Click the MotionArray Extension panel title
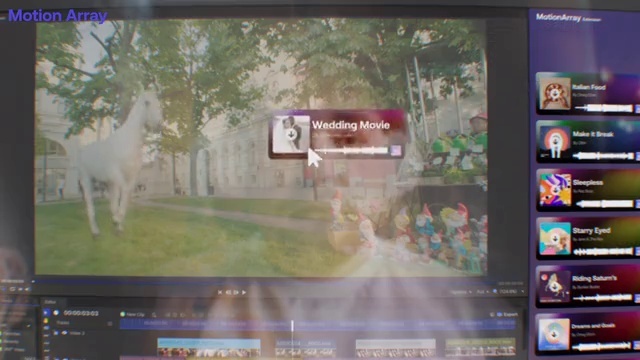The width and height of the screenshot is (640, 360). [568, 18]
